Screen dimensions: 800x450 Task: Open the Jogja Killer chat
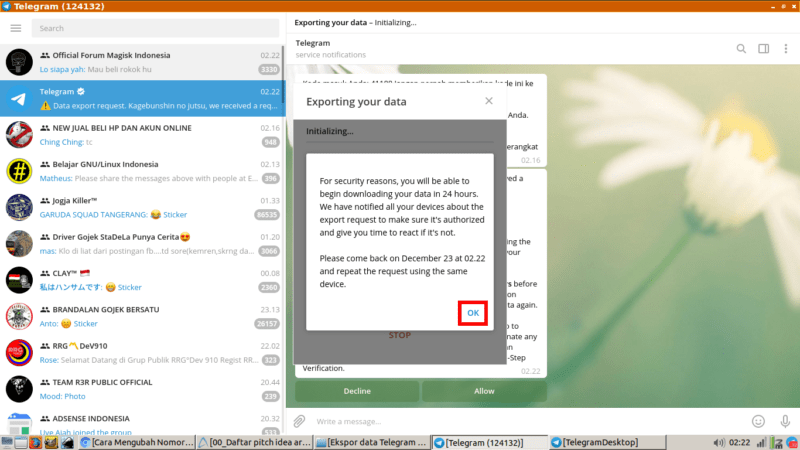pyautogui.click(x=142, y=207)
